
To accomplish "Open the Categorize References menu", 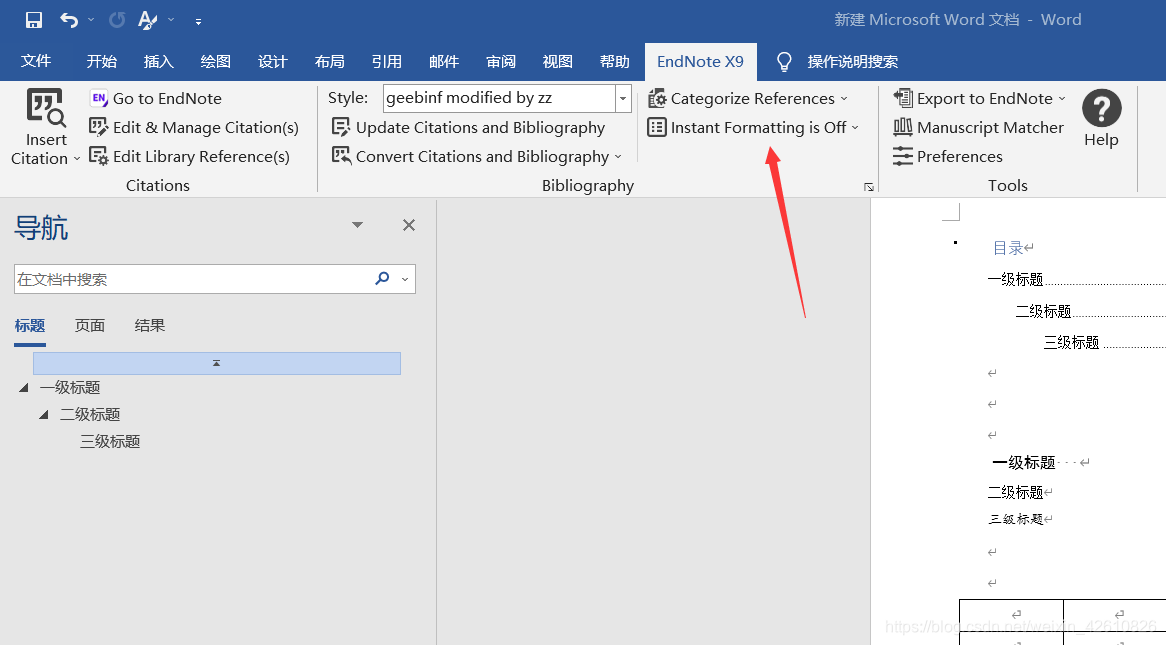I will click(748, 98).
